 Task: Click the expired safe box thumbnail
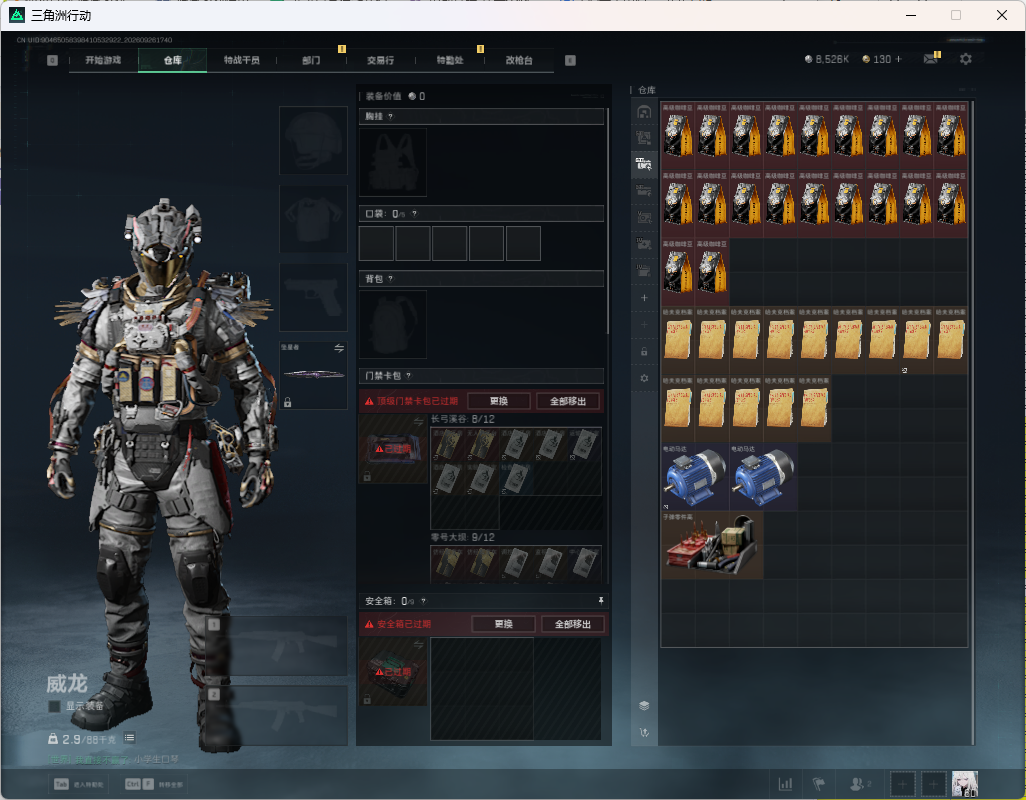(393, 672)
